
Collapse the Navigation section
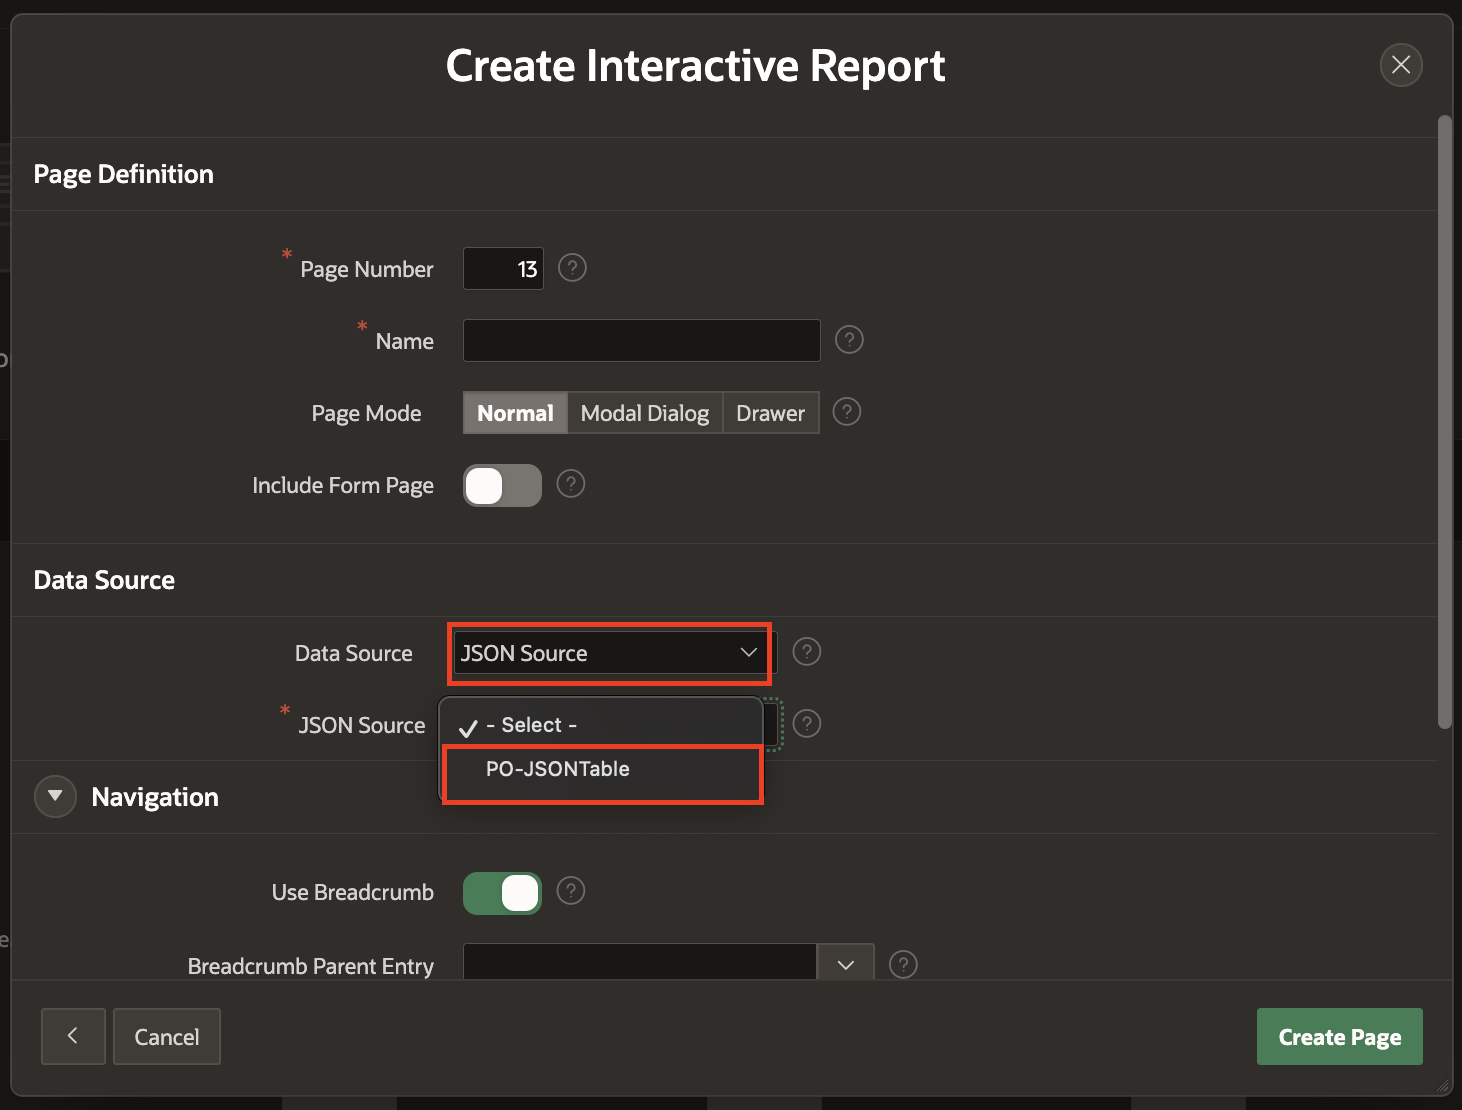coord(55,797)
